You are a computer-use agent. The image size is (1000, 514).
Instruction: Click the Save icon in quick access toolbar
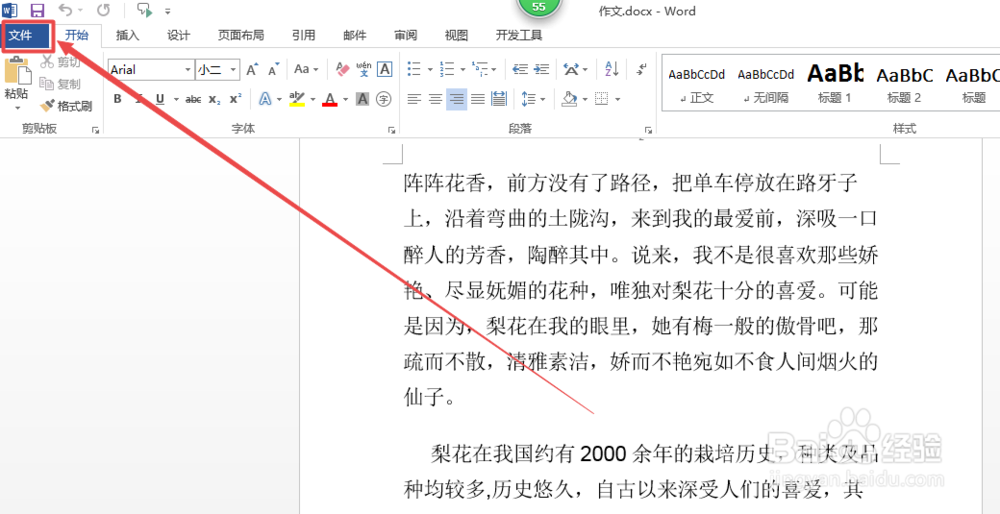click(37, 10)
